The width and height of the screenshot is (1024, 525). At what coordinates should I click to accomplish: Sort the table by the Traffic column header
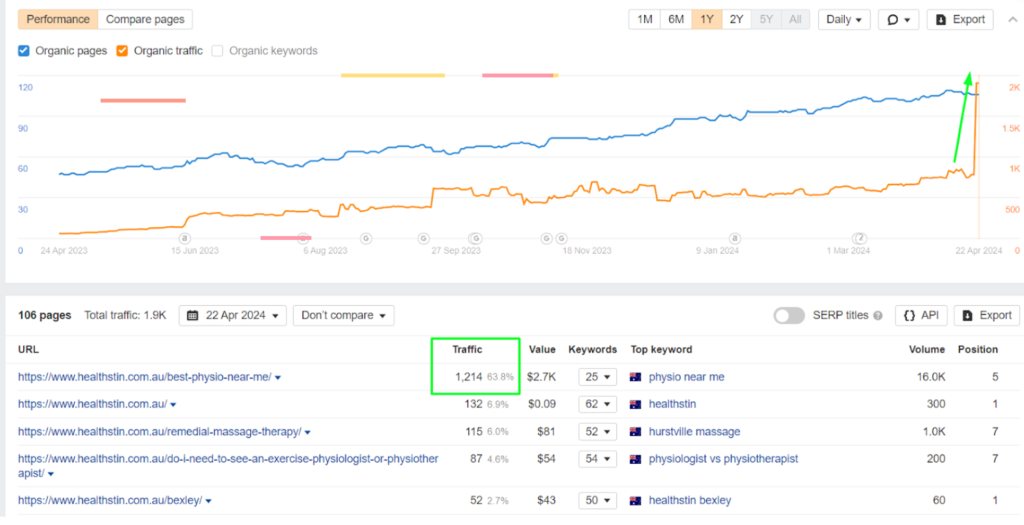[467, 350]
